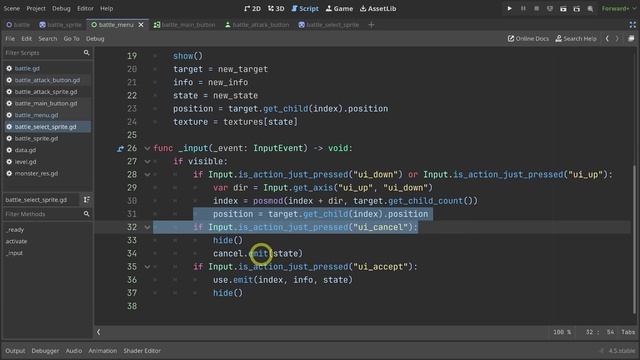Switch to the 2D workspace

click(252, 8)
